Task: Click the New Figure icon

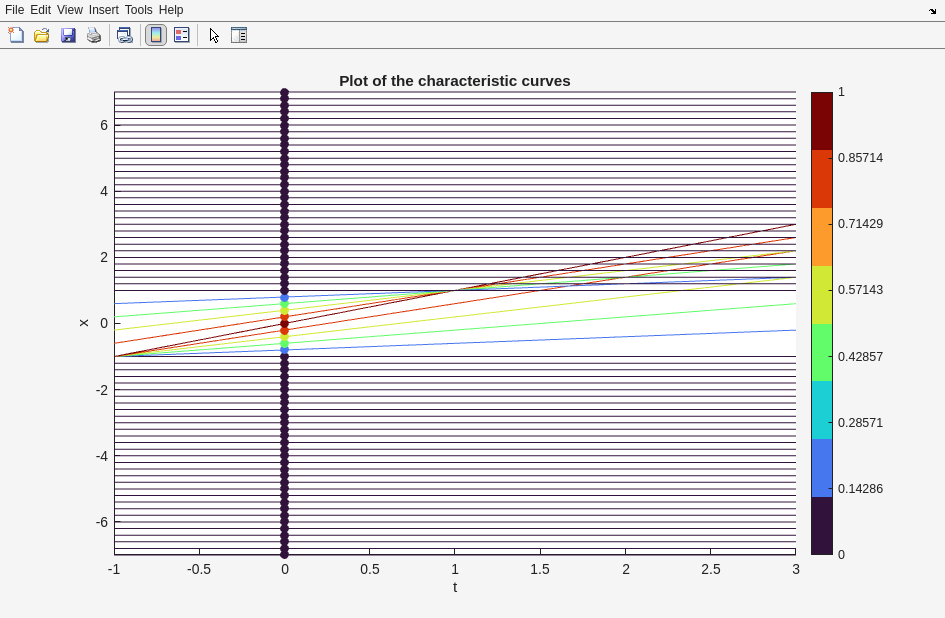Action: (x=16, y=35)
